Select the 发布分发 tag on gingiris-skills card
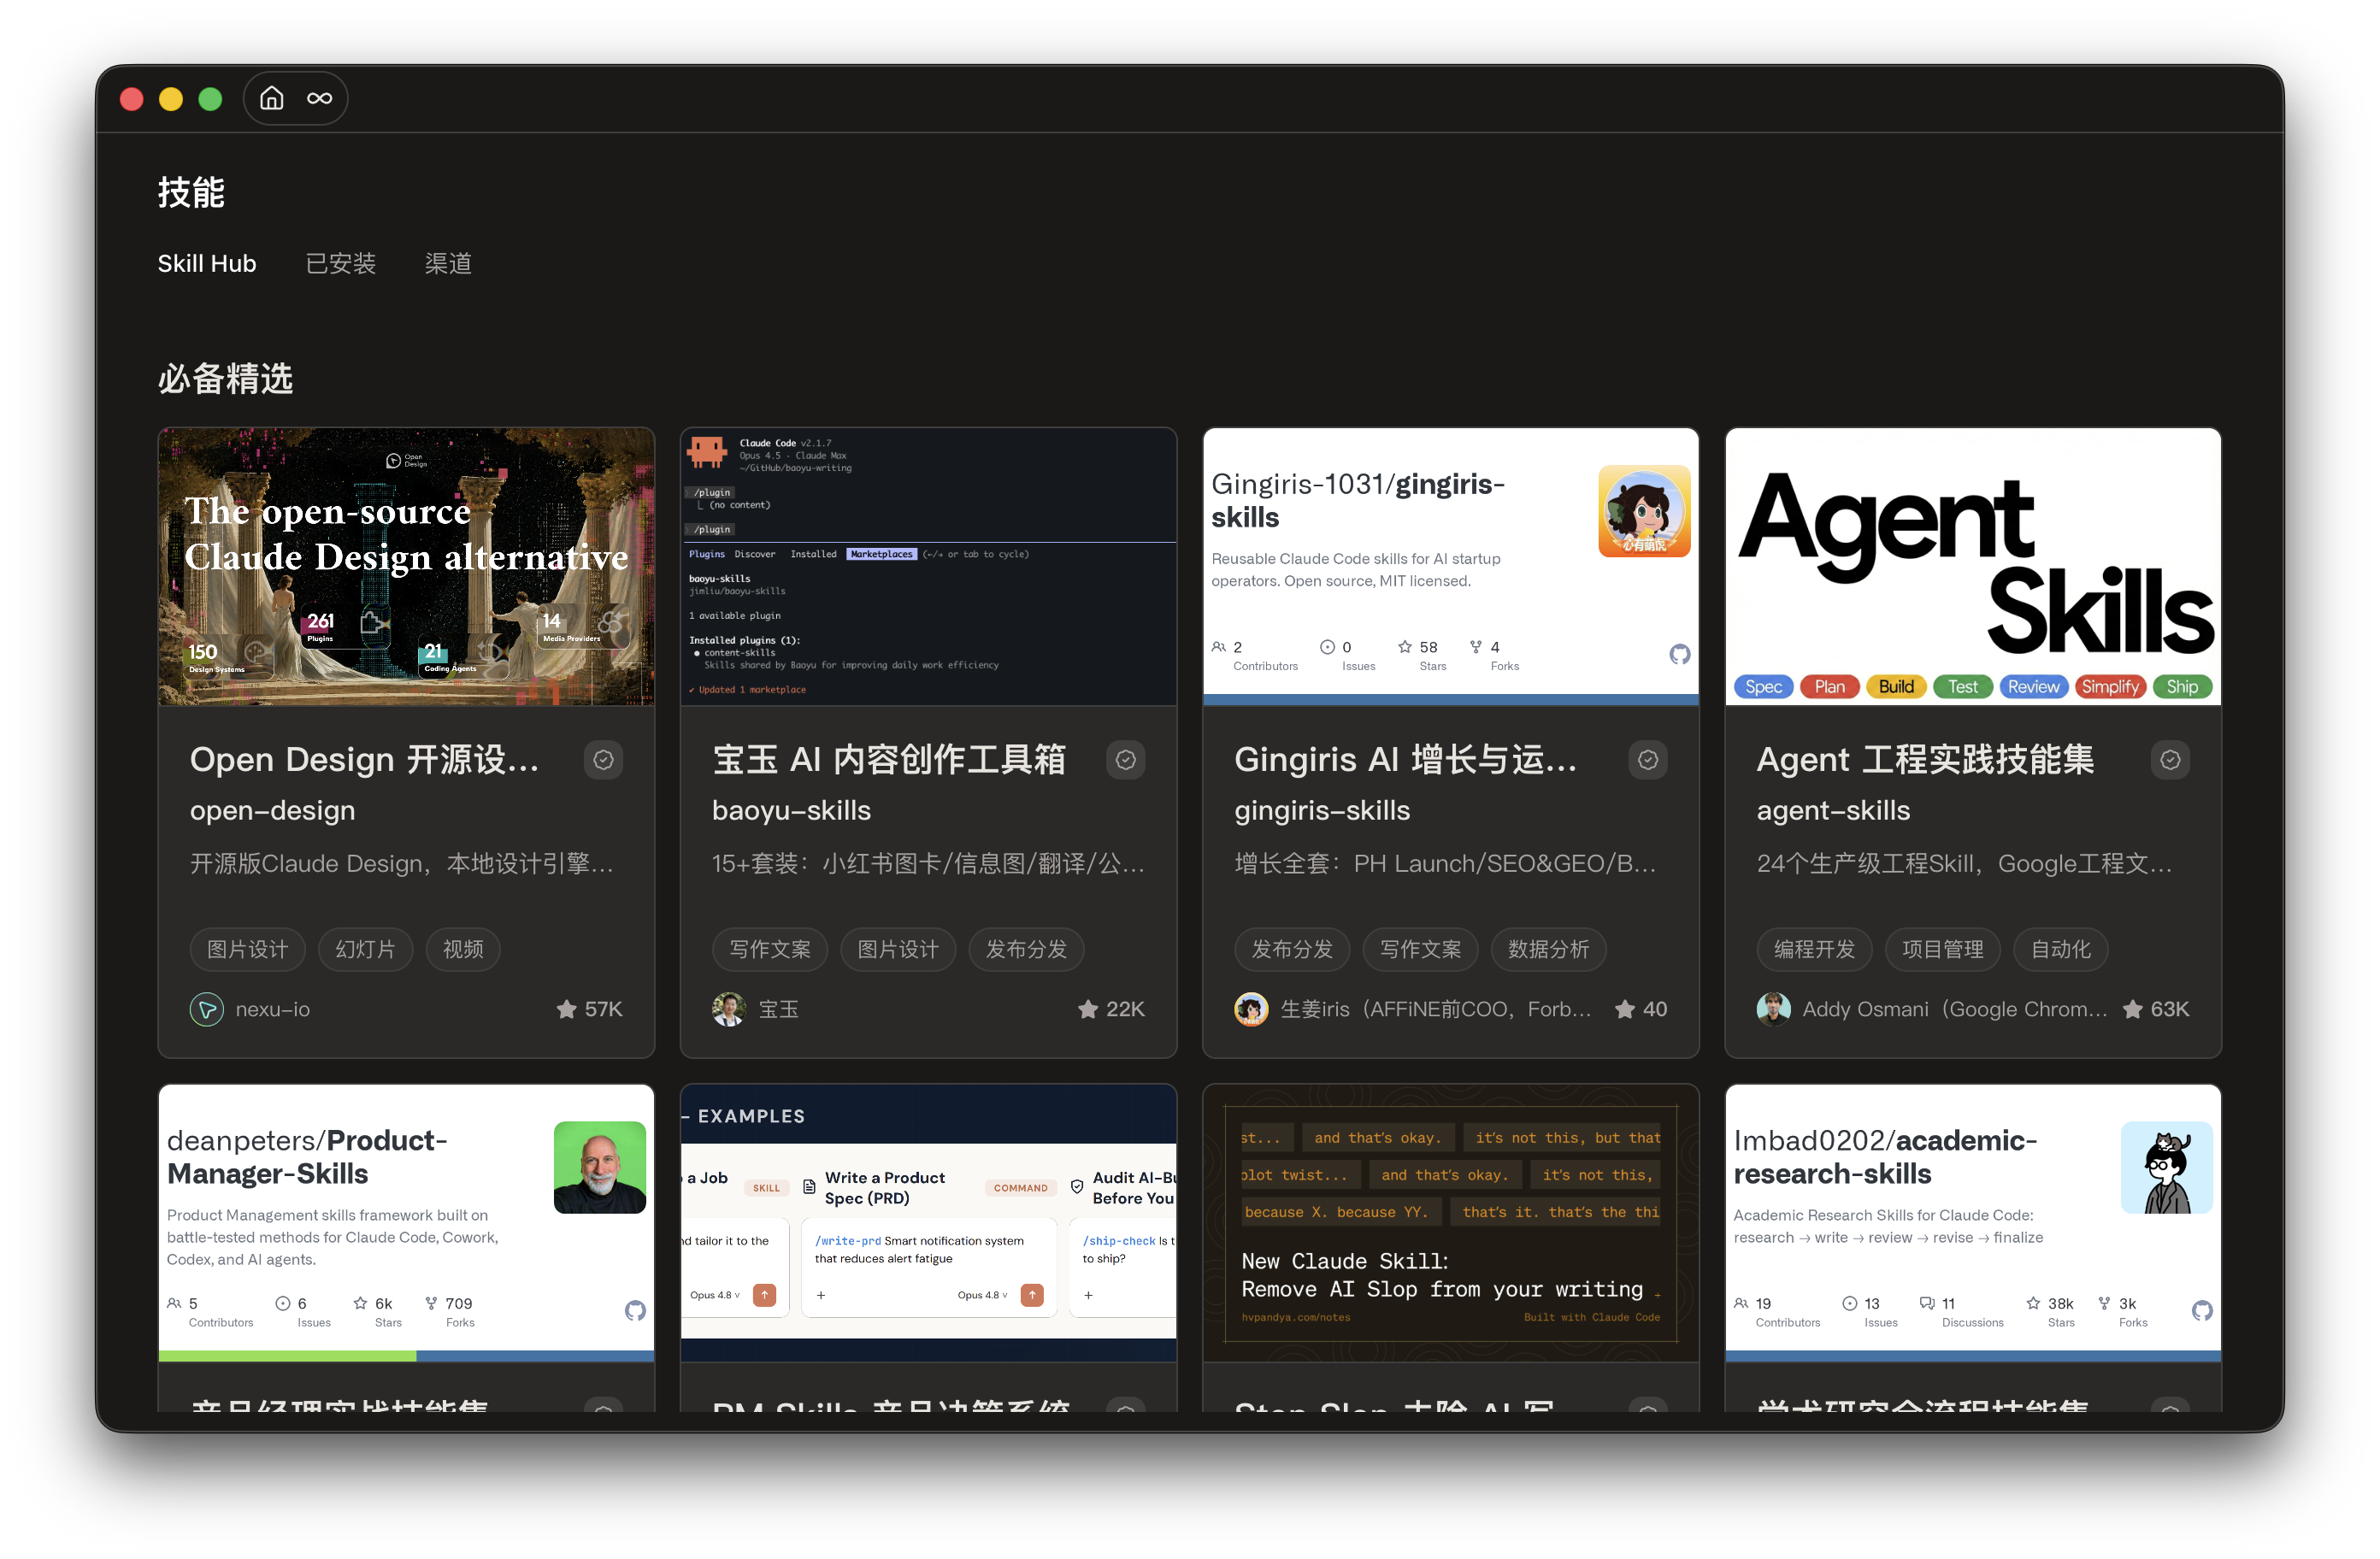The image size is (2380, 1559). pos(1292,949)
